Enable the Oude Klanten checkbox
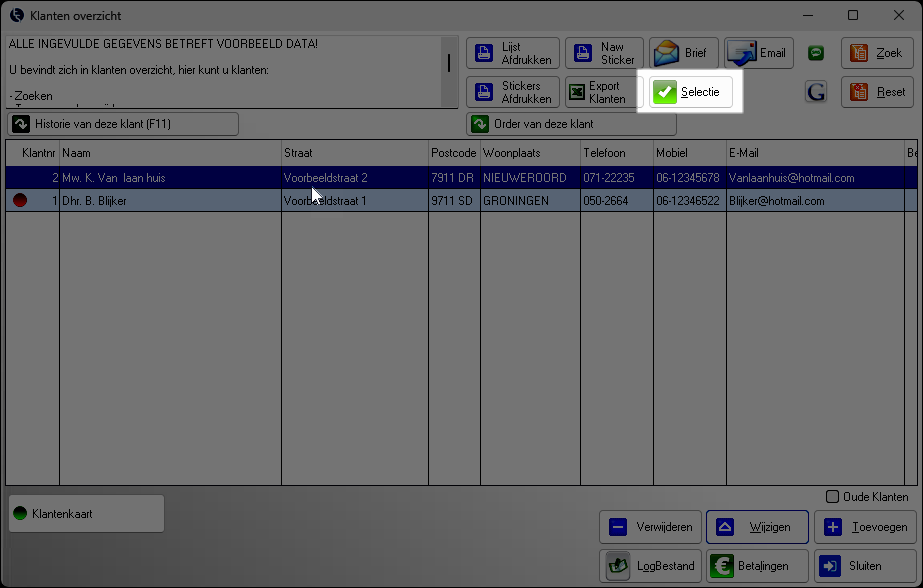Viewport: 923px width, 588px height. coord(833,497)
